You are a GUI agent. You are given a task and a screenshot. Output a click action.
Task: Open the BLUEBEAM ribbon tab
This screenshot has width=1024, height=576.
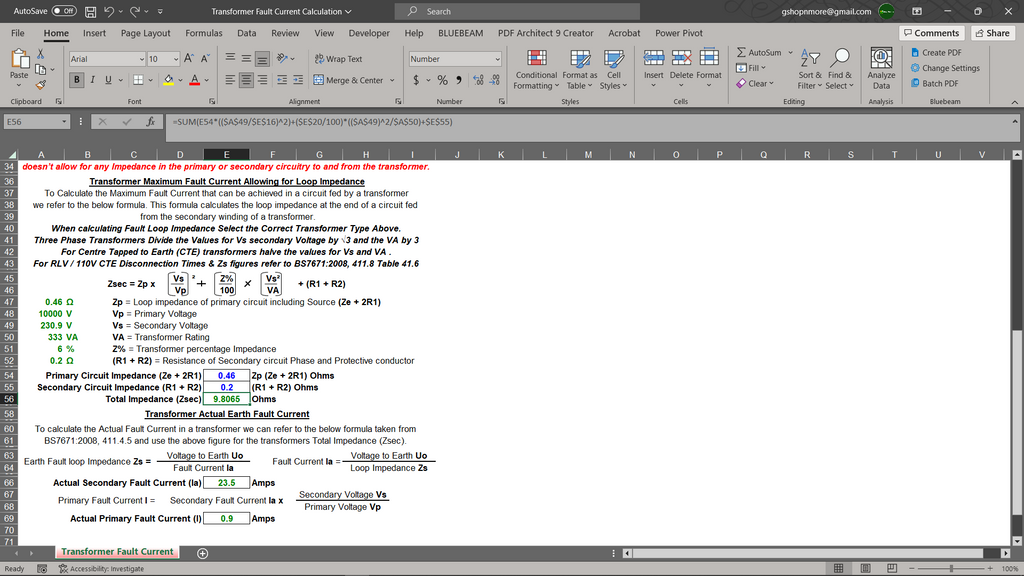tap(460, 33)
